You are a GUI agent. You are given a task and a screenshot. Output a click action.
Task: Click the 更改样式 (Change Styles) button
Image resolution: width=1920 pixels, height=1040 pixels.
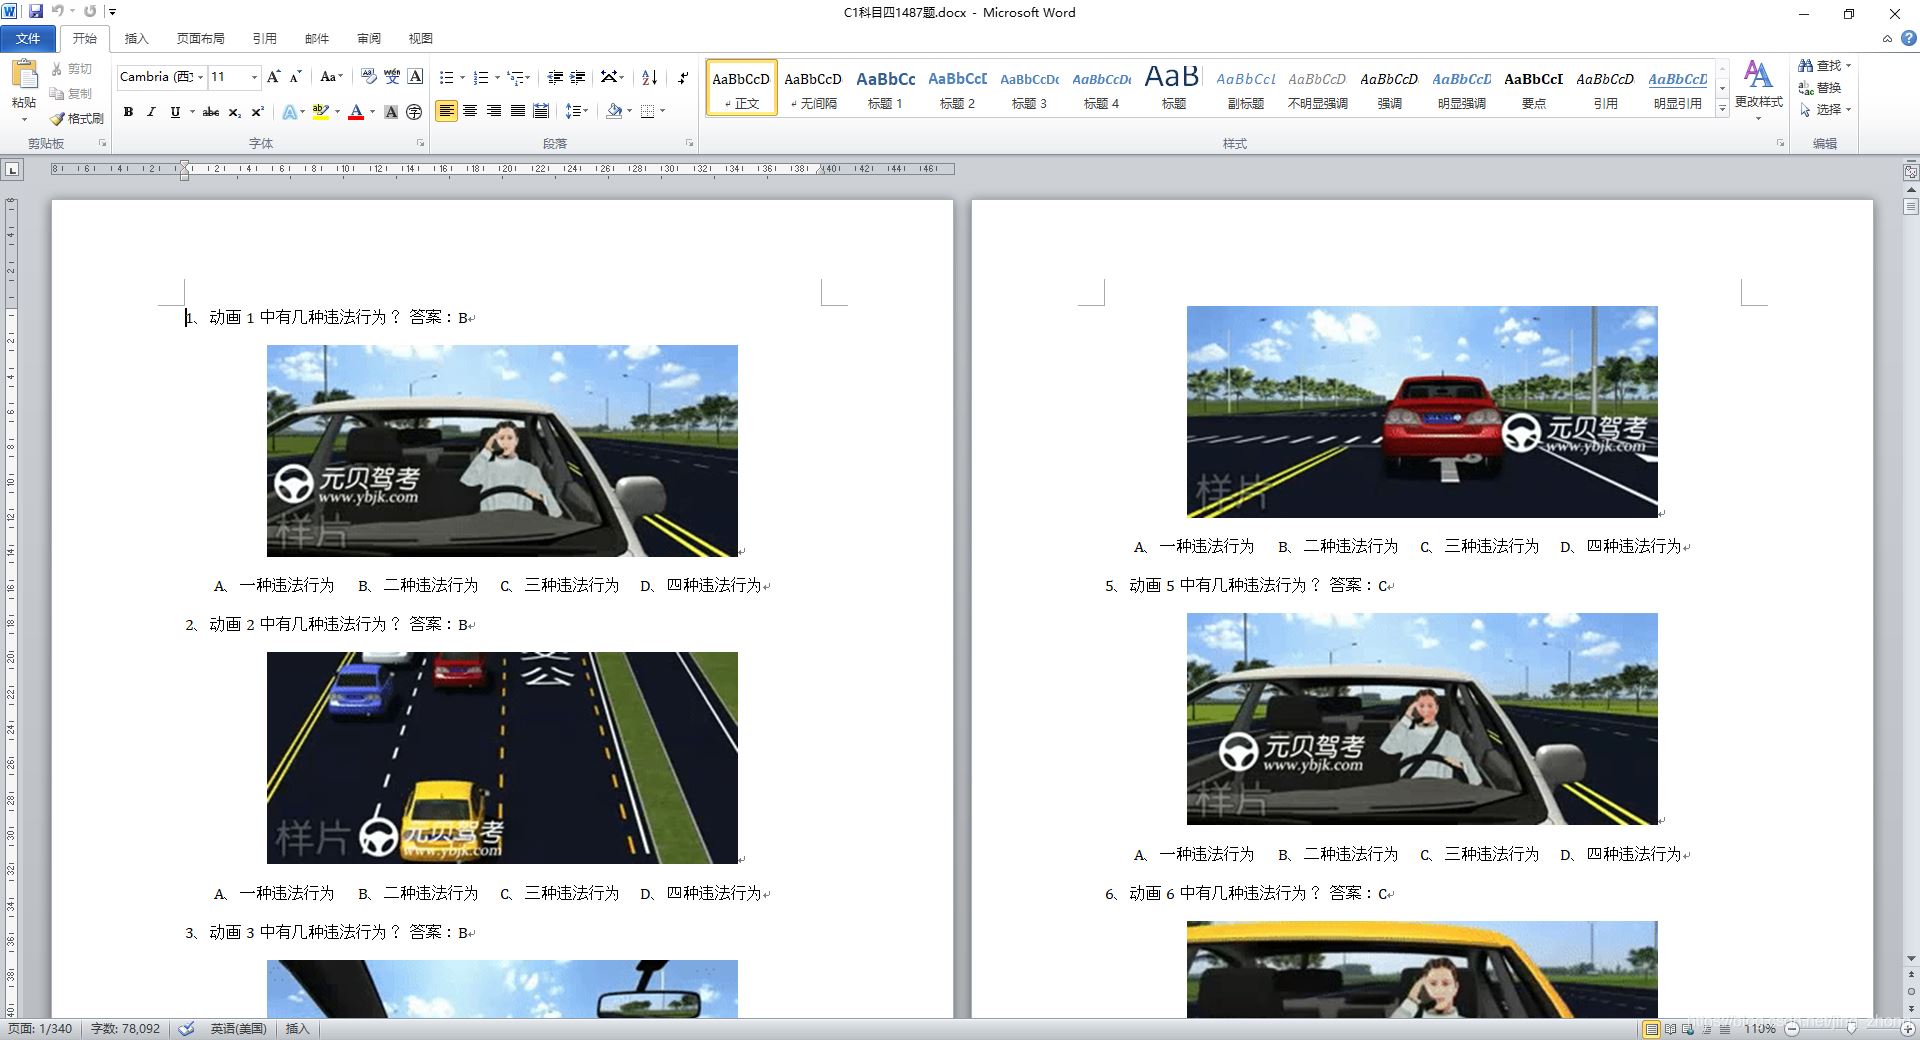[x=1757, y=85]
